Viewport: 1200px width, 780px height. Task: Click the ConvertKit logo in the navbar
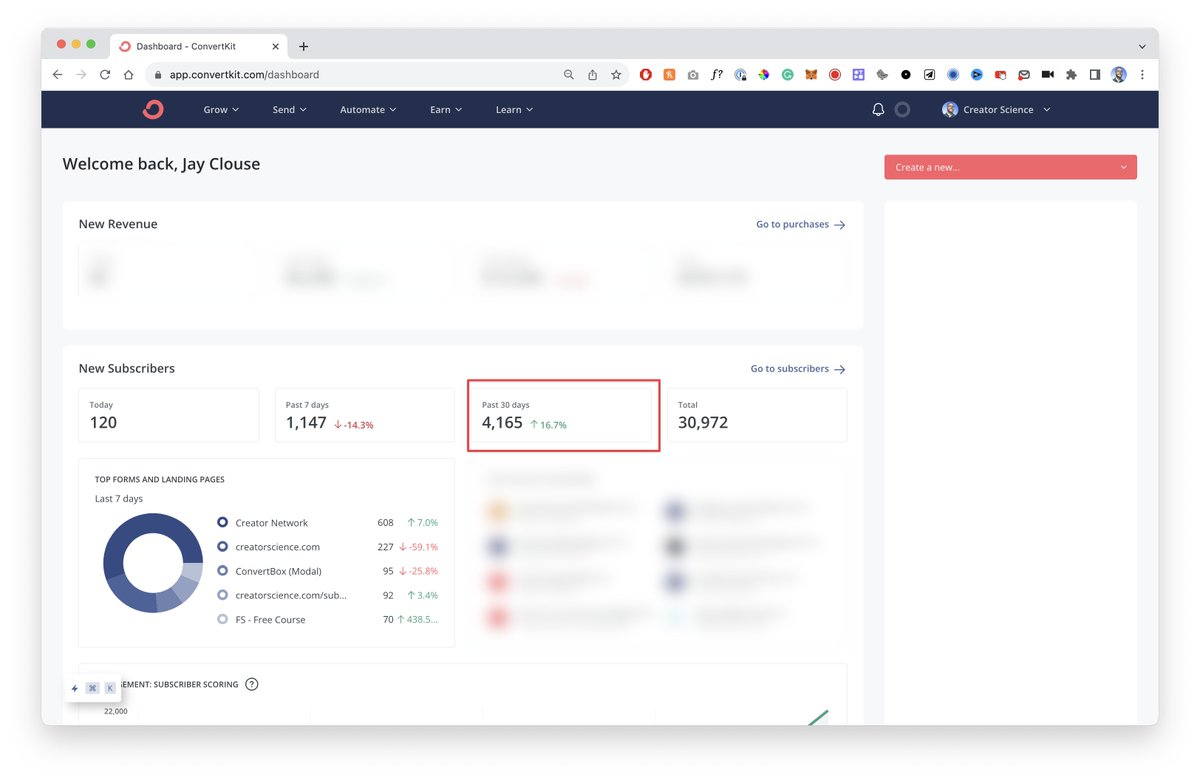[x=153, y=110]
